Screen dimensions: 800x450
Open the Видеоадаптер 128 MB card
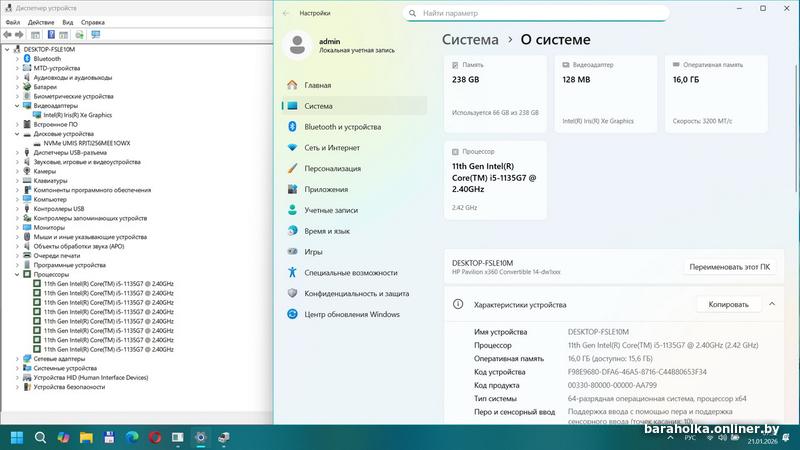606,94
